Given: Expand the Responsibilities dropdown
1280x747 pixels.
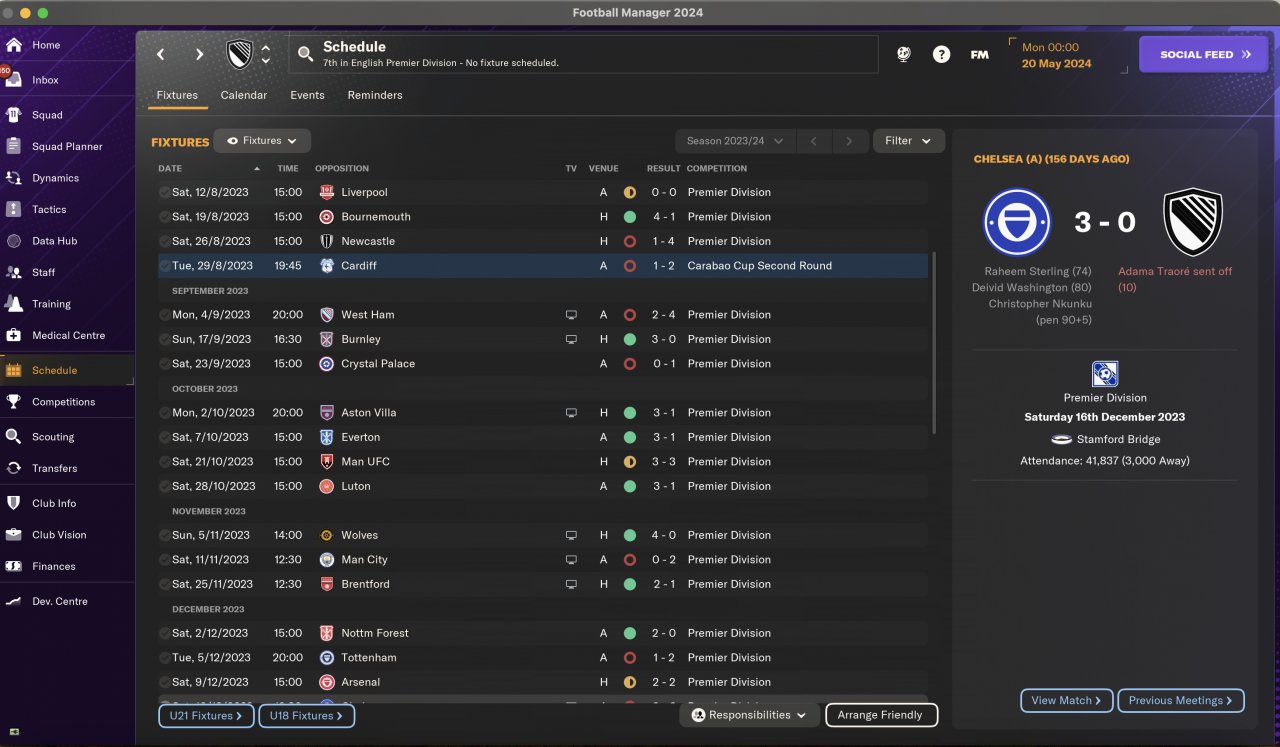Looking at the screenshot, I should coord(750,715).
